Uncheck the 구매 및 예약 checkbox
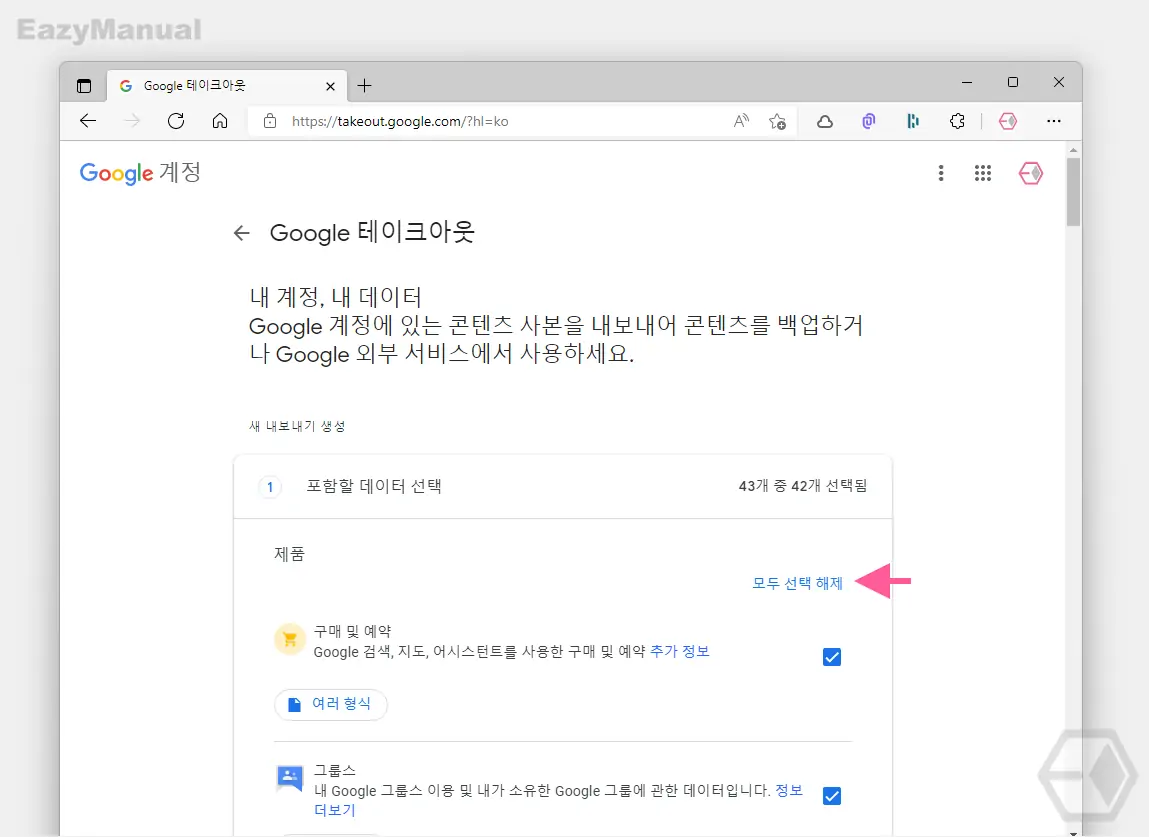Screen dimensions: 1149x837 pyautogui.click(x=832, y=657)
